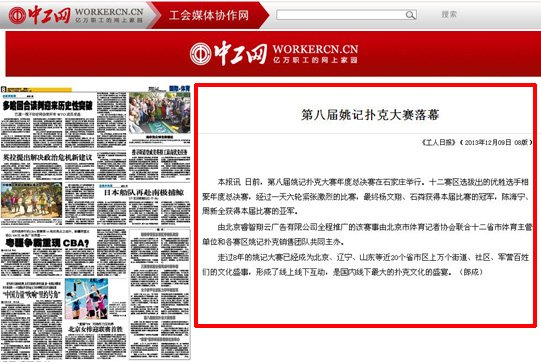Click the article title 第八届姚记扑克大赛落幕
This screenshot has width=541, height=362.
click(x=370, y=115)
